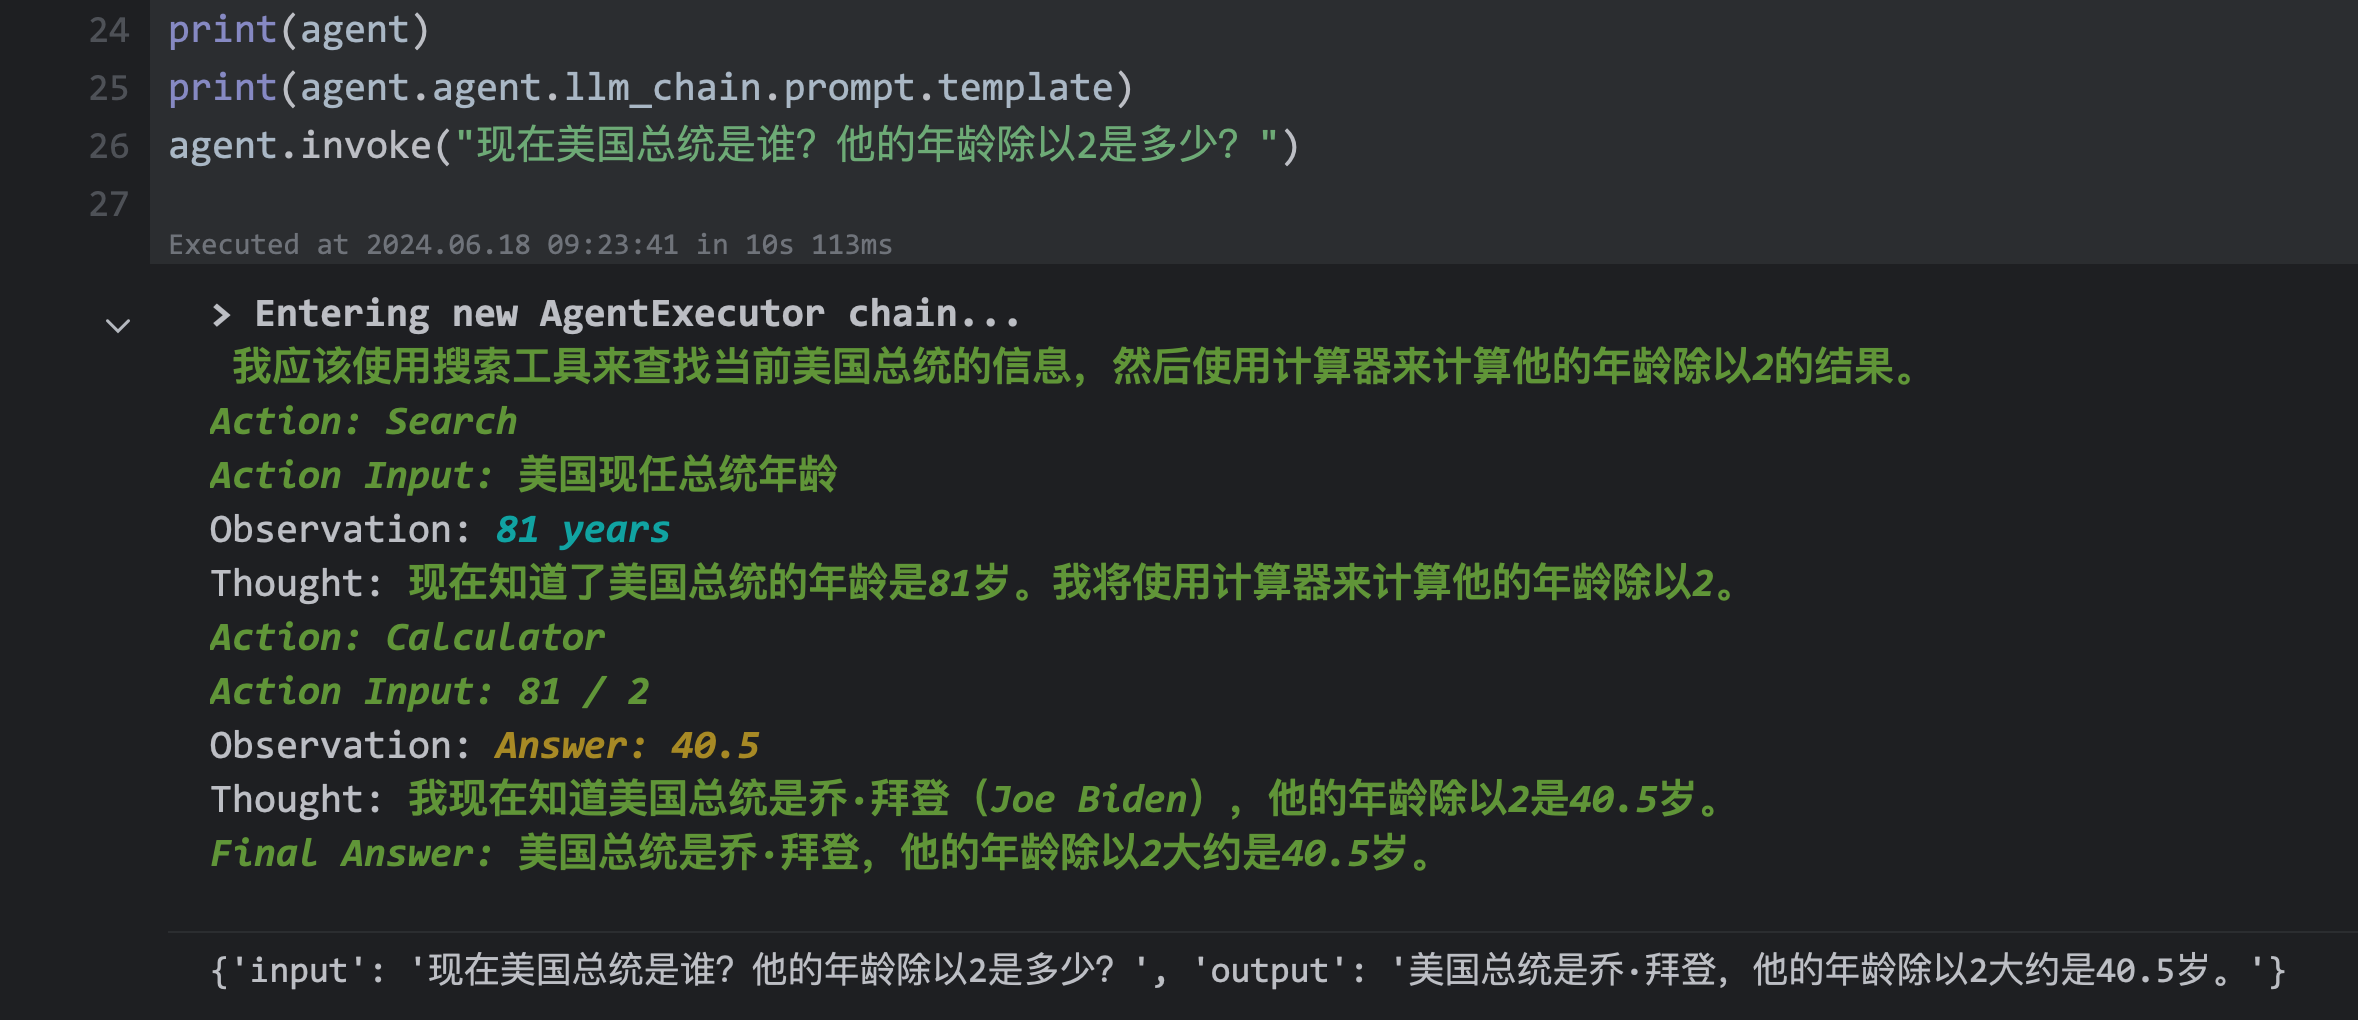Click the "Final Answer" output line

(820, 854)
